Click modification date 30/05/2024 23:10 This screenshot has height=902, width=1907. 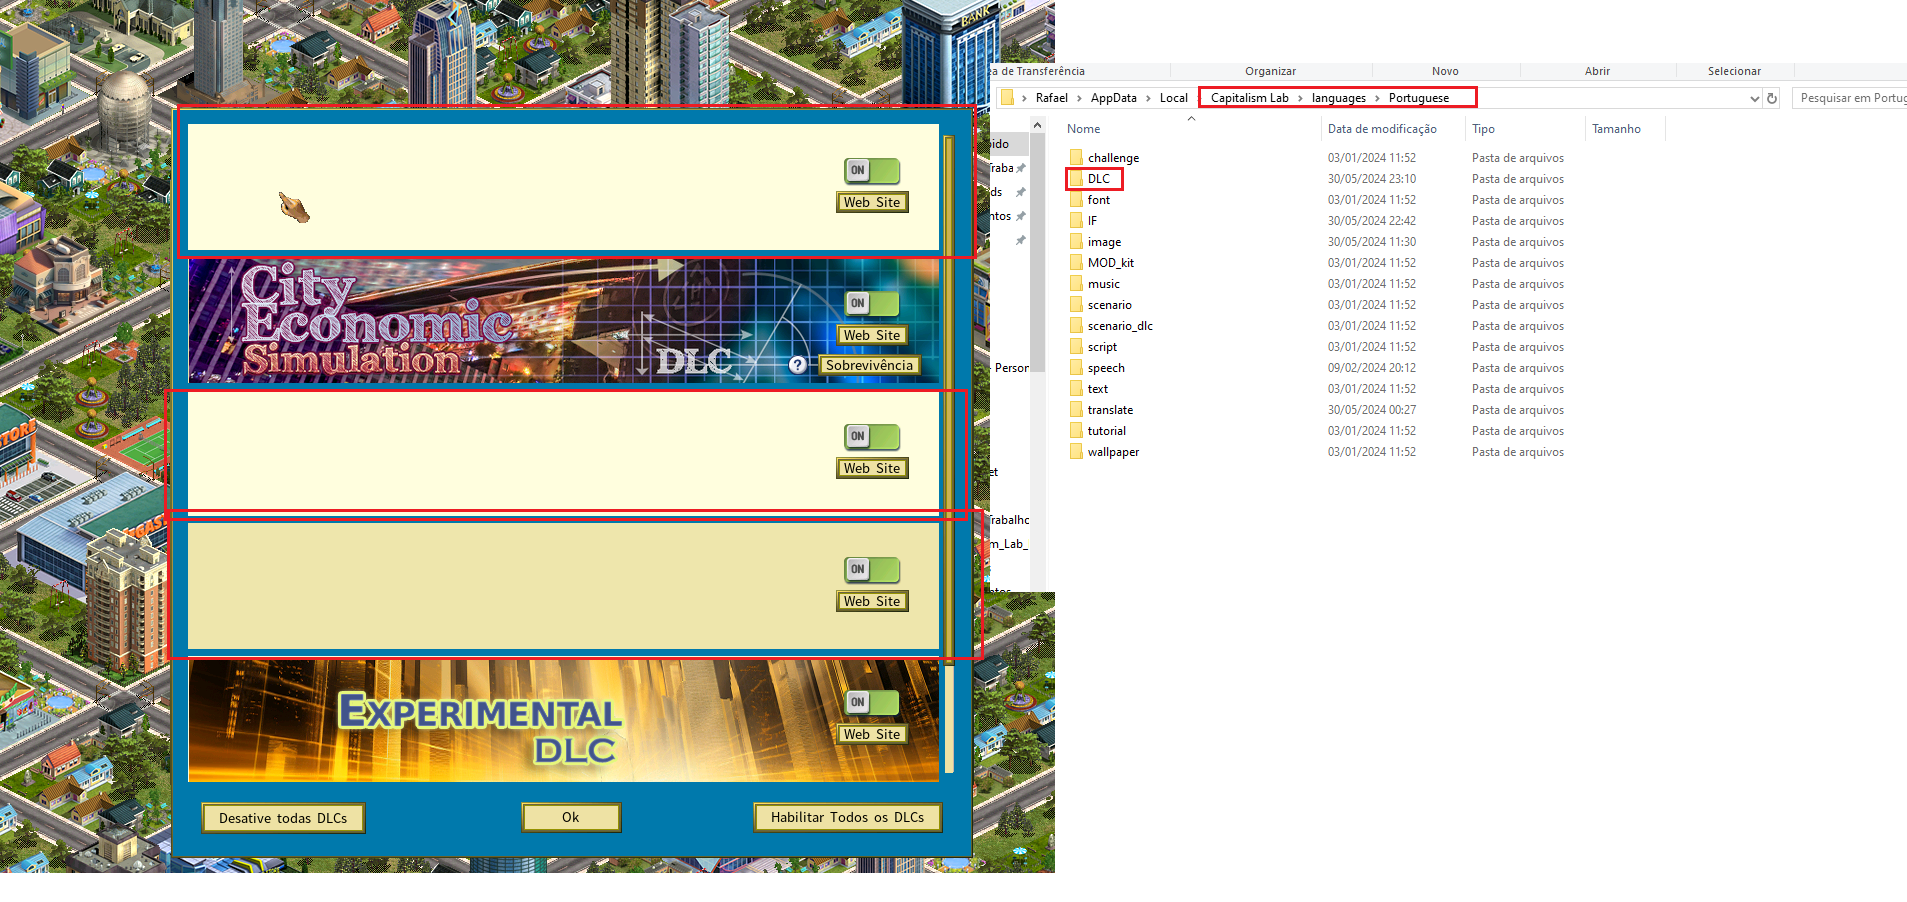(1371, 179)
